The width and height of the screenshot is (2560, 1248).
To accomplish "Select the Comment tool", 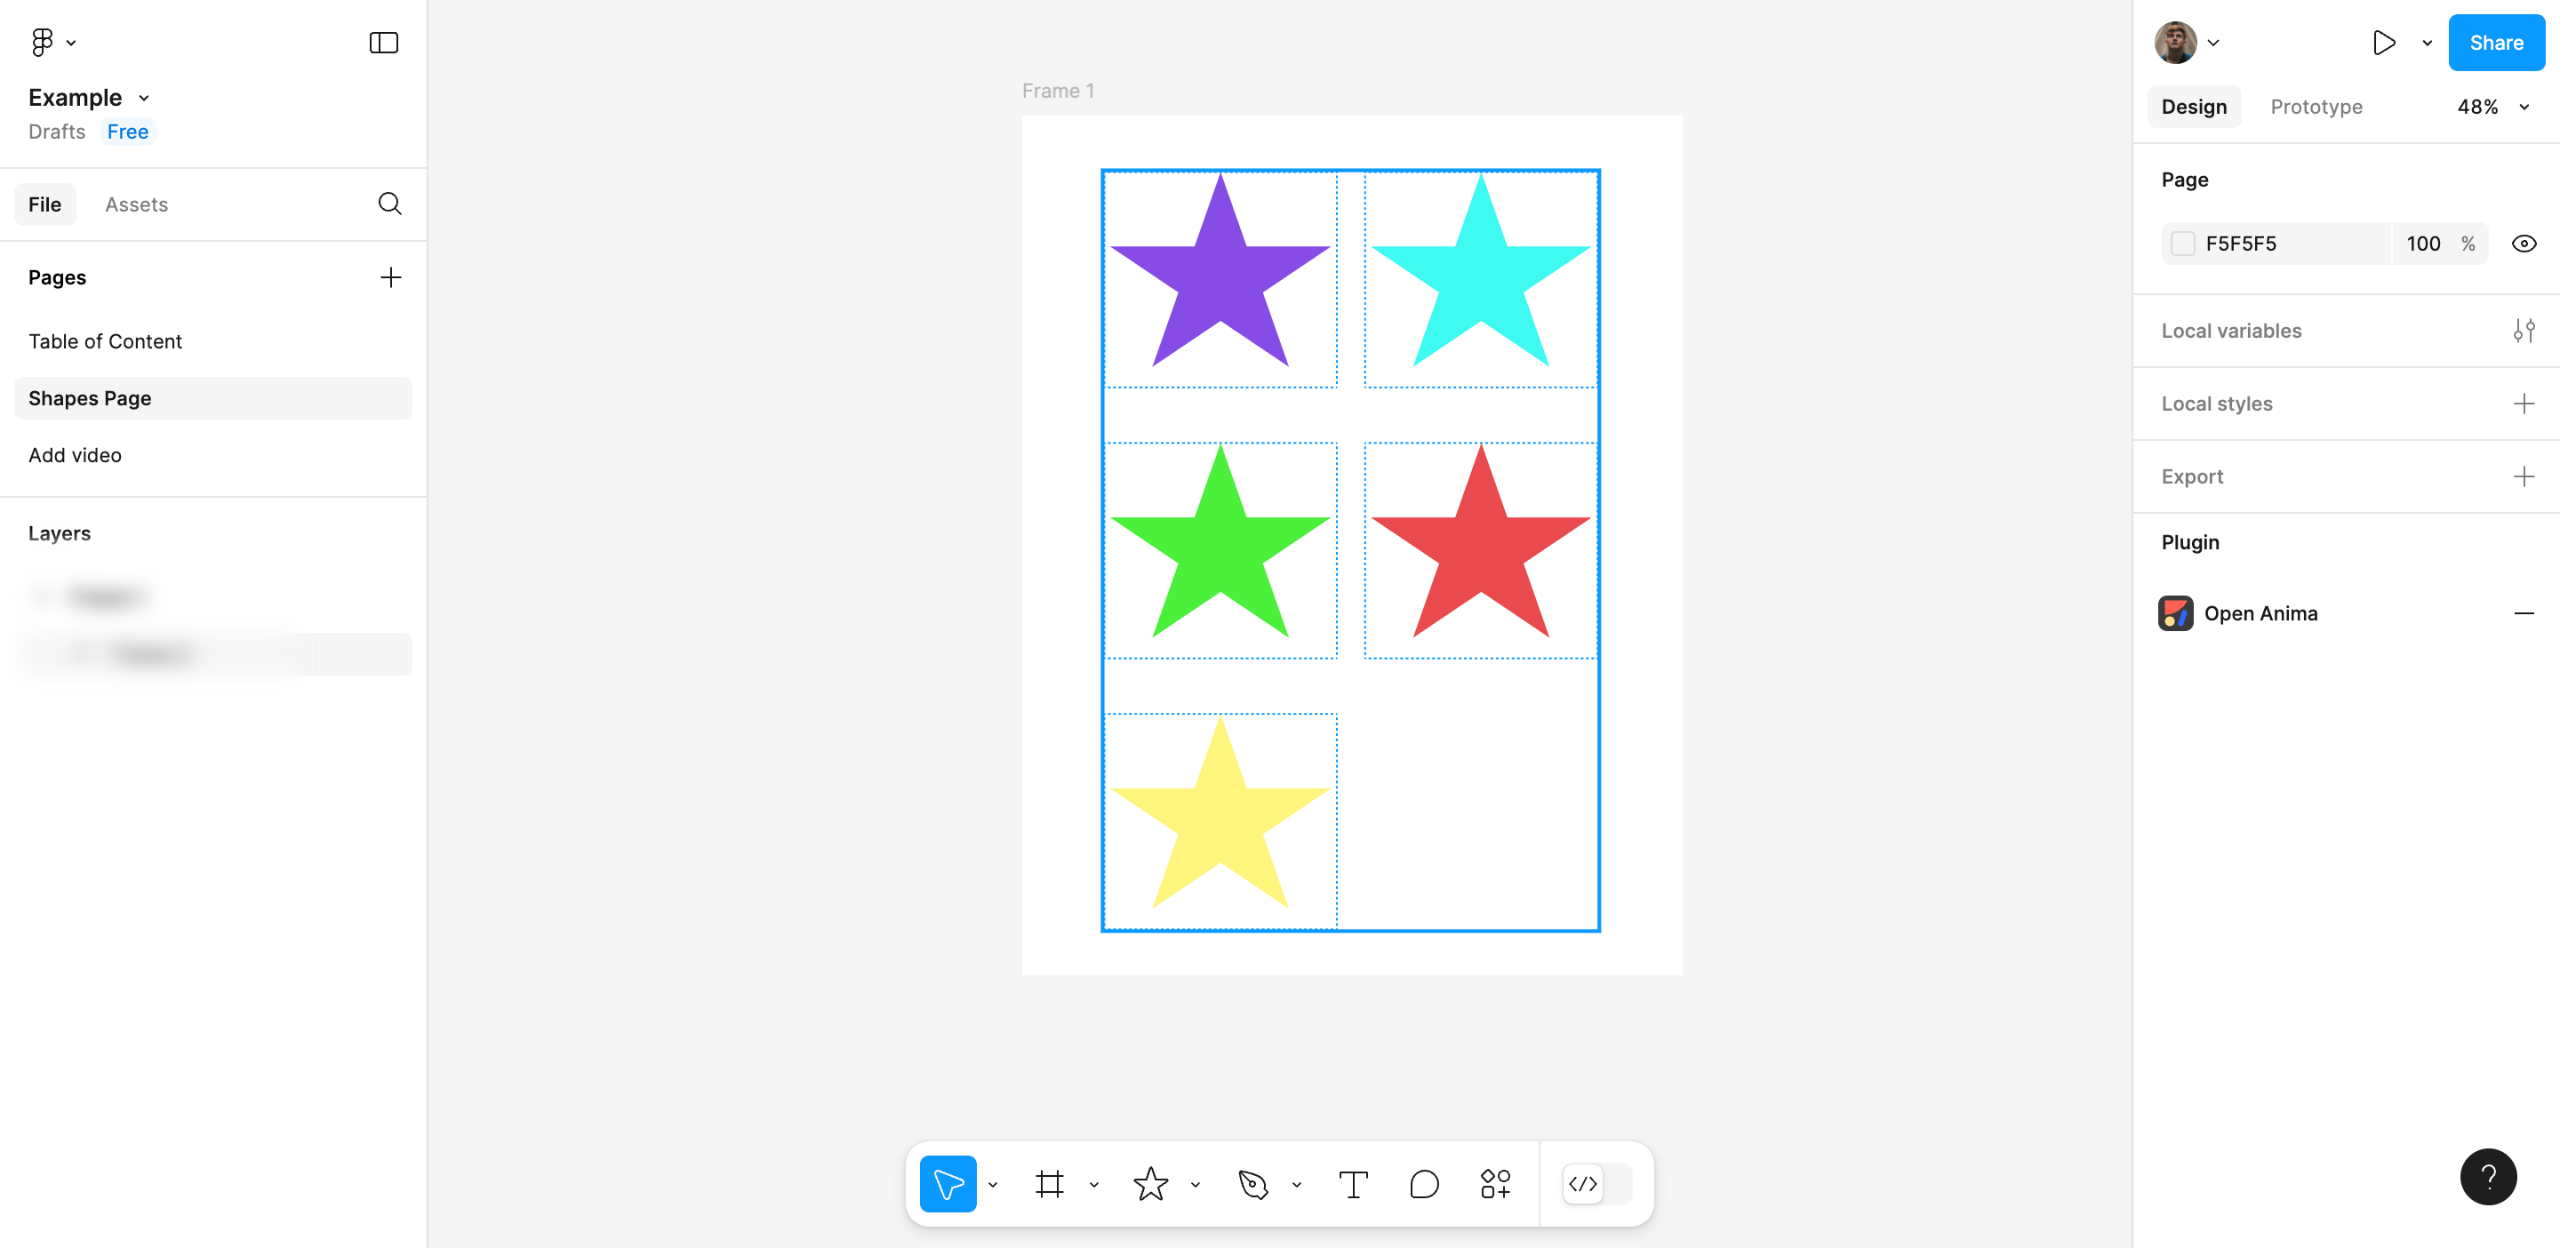I will coord(1424,1184).
